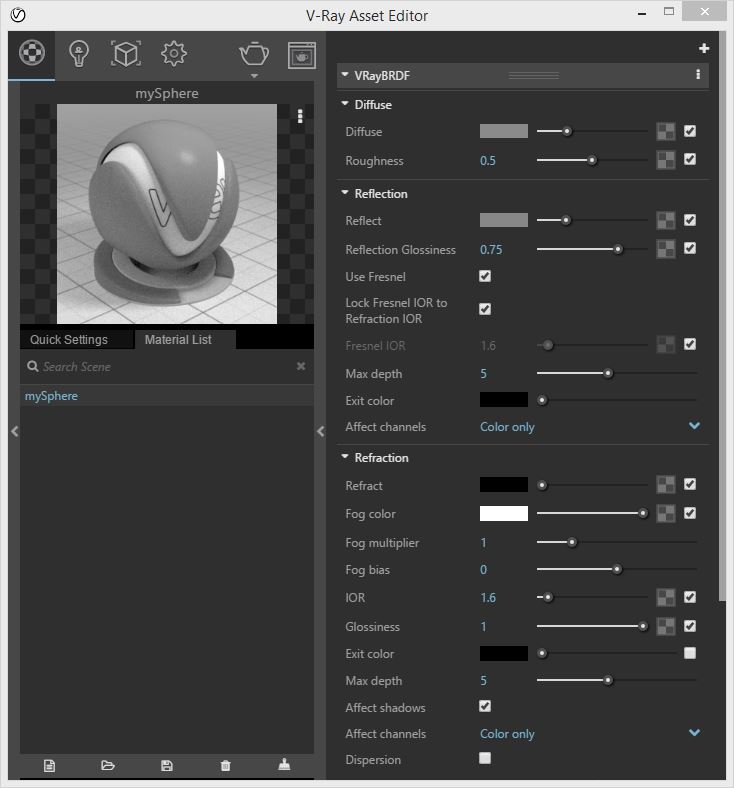Collapse the far left panel arrow
Image resolution: width=734 pixels, height=788 pixels.
pos(15,431)
